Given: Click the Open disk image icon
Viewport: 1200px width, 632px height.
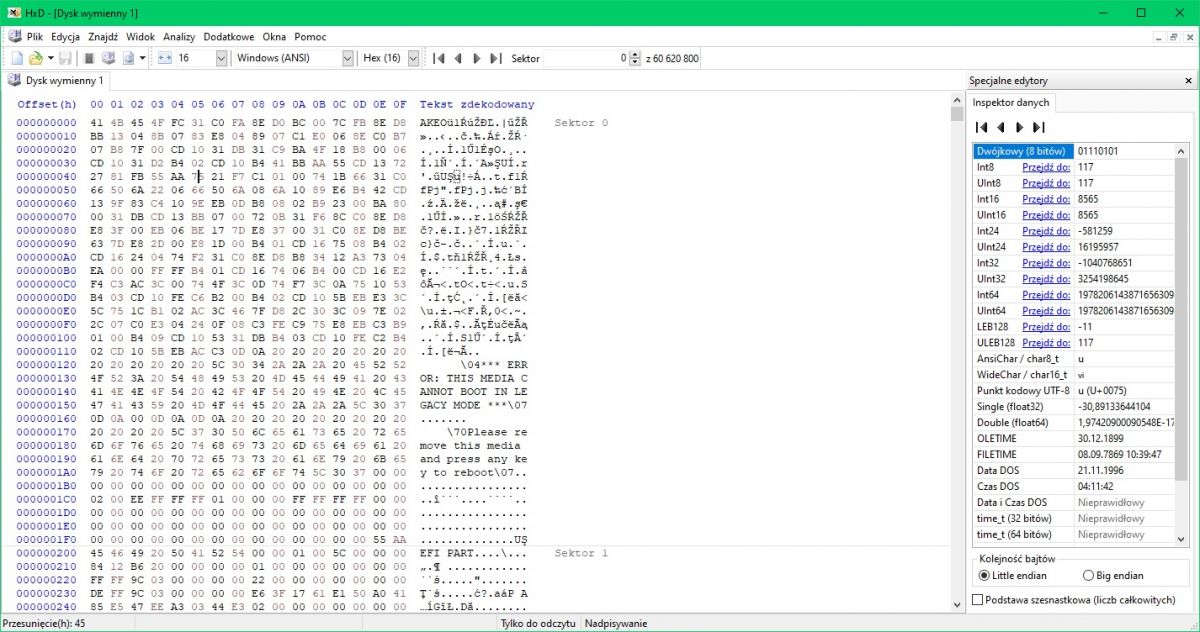Looking at the screenshot, I should coord(129,58).
